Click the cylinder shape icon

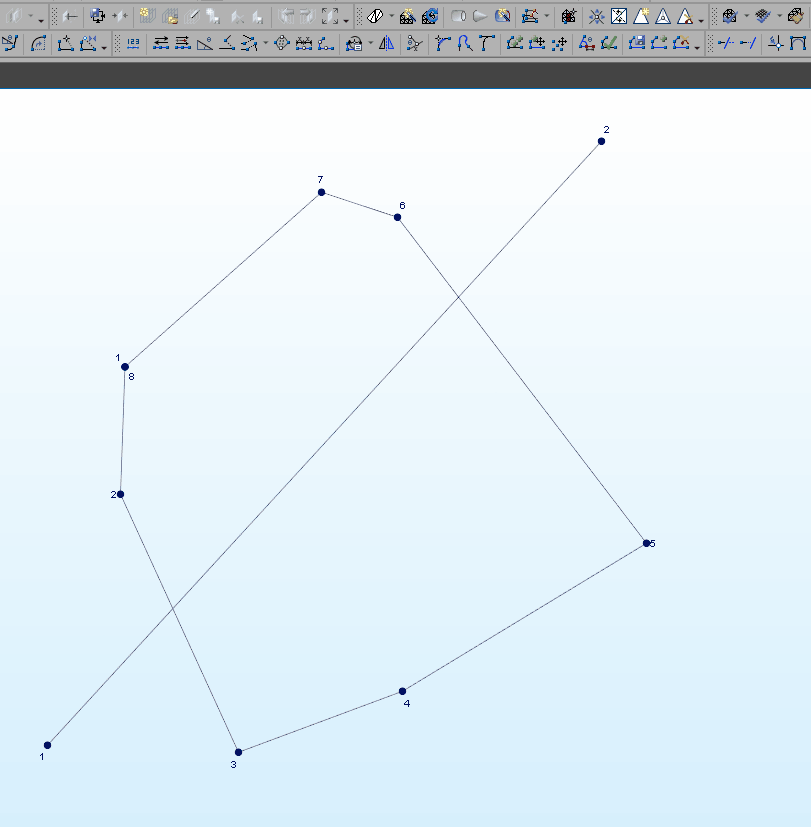[458, 16]
